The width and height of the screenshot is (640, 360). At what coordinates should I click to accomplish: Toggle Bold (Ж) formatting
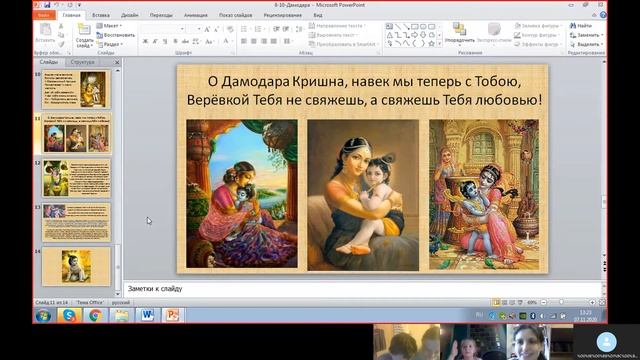145,41
